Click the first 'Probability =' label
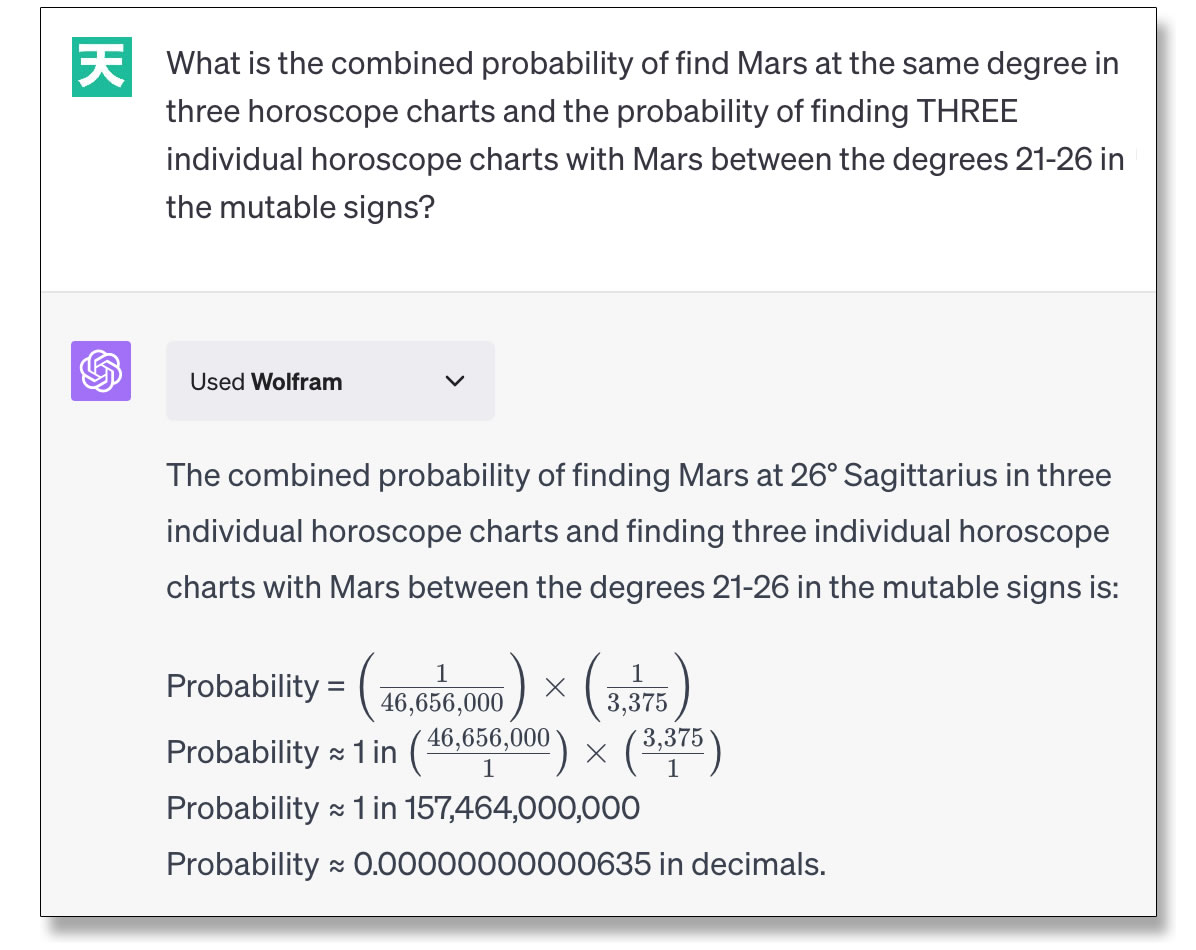Viewport: 1196px width, 950px height. pos(256,686)
